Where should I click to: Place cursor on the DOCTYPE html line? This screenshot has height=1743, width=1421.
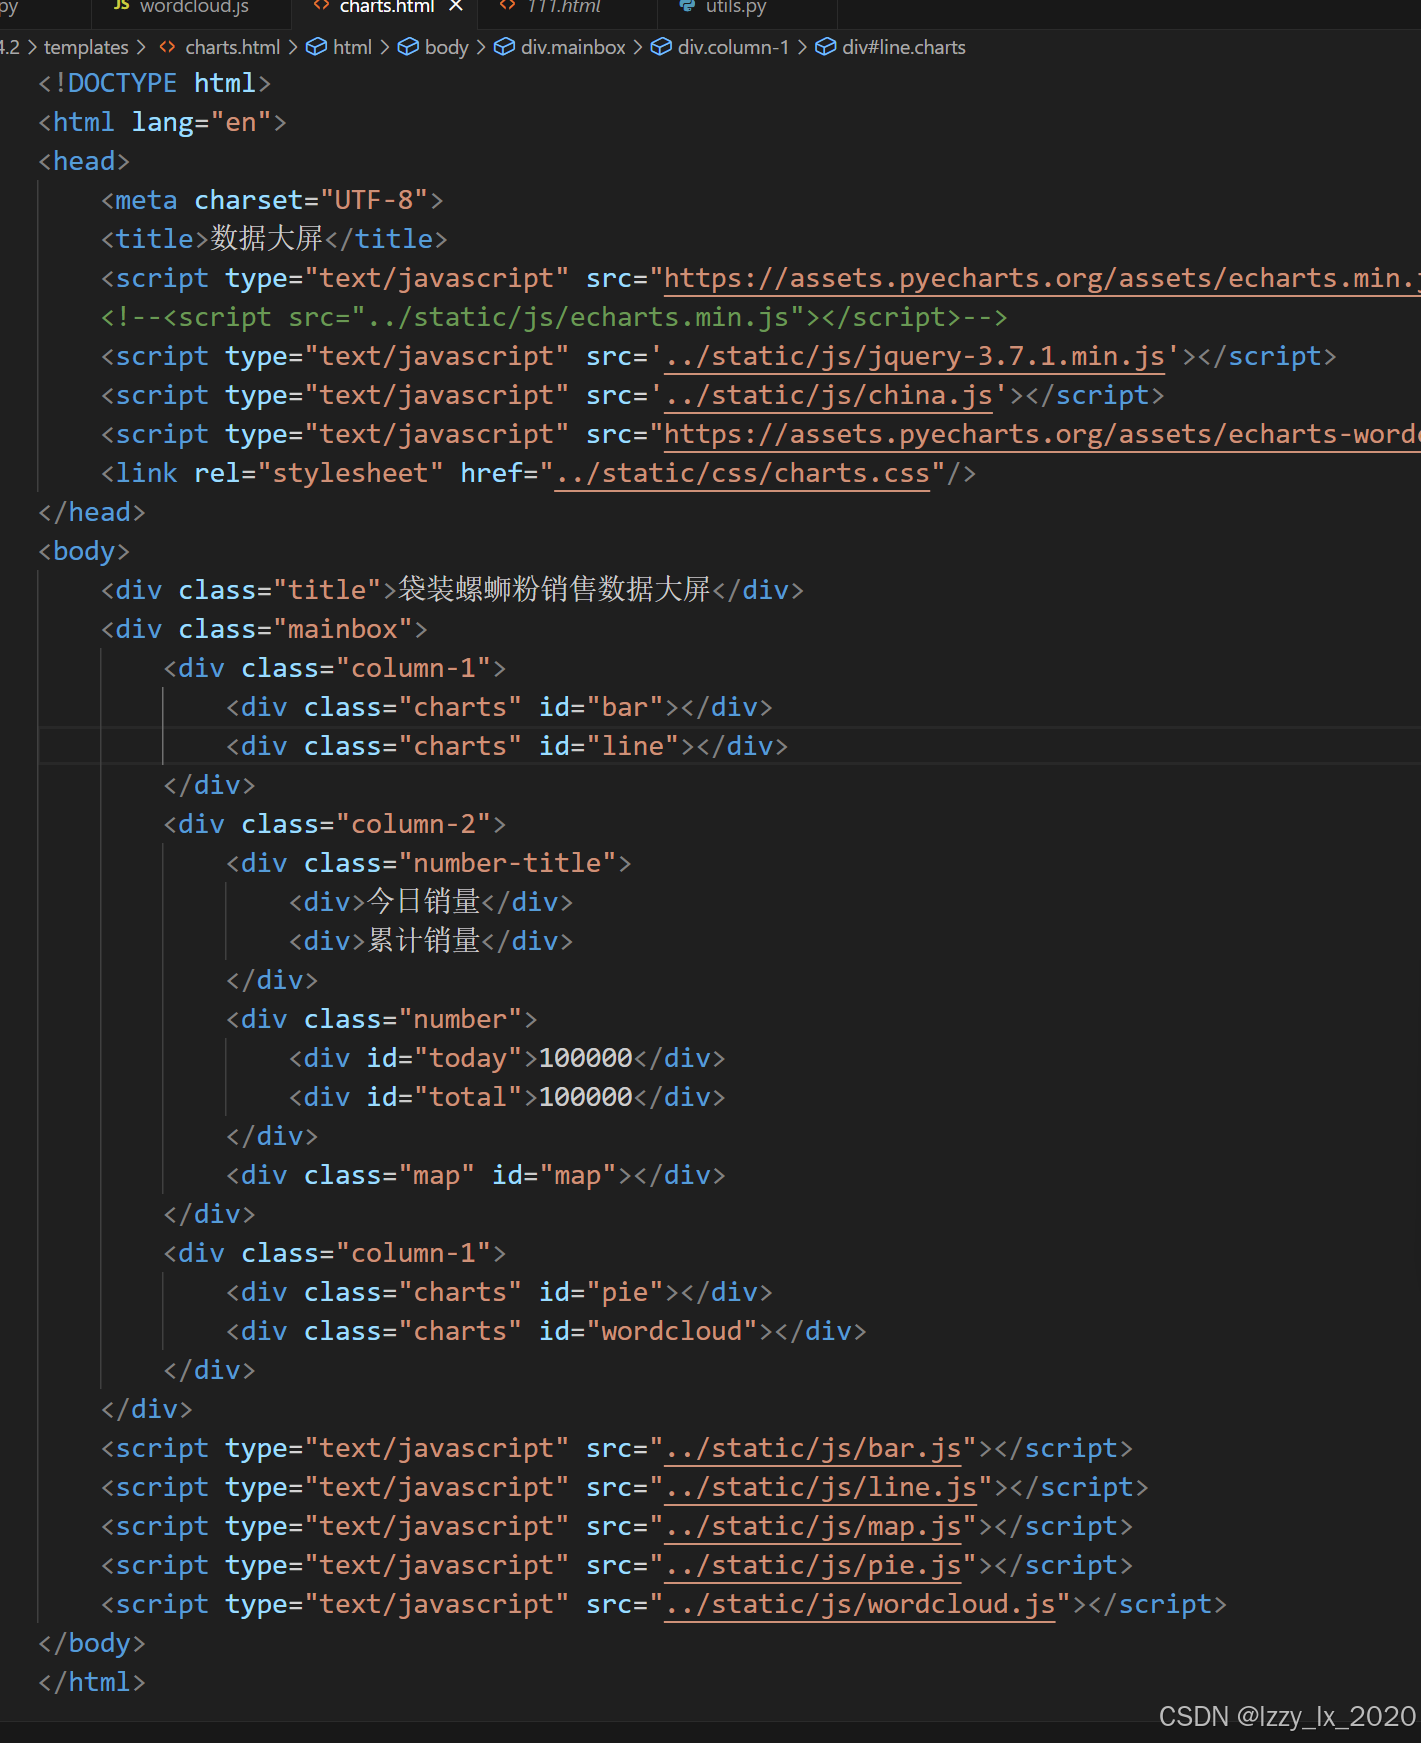point(154,83)
